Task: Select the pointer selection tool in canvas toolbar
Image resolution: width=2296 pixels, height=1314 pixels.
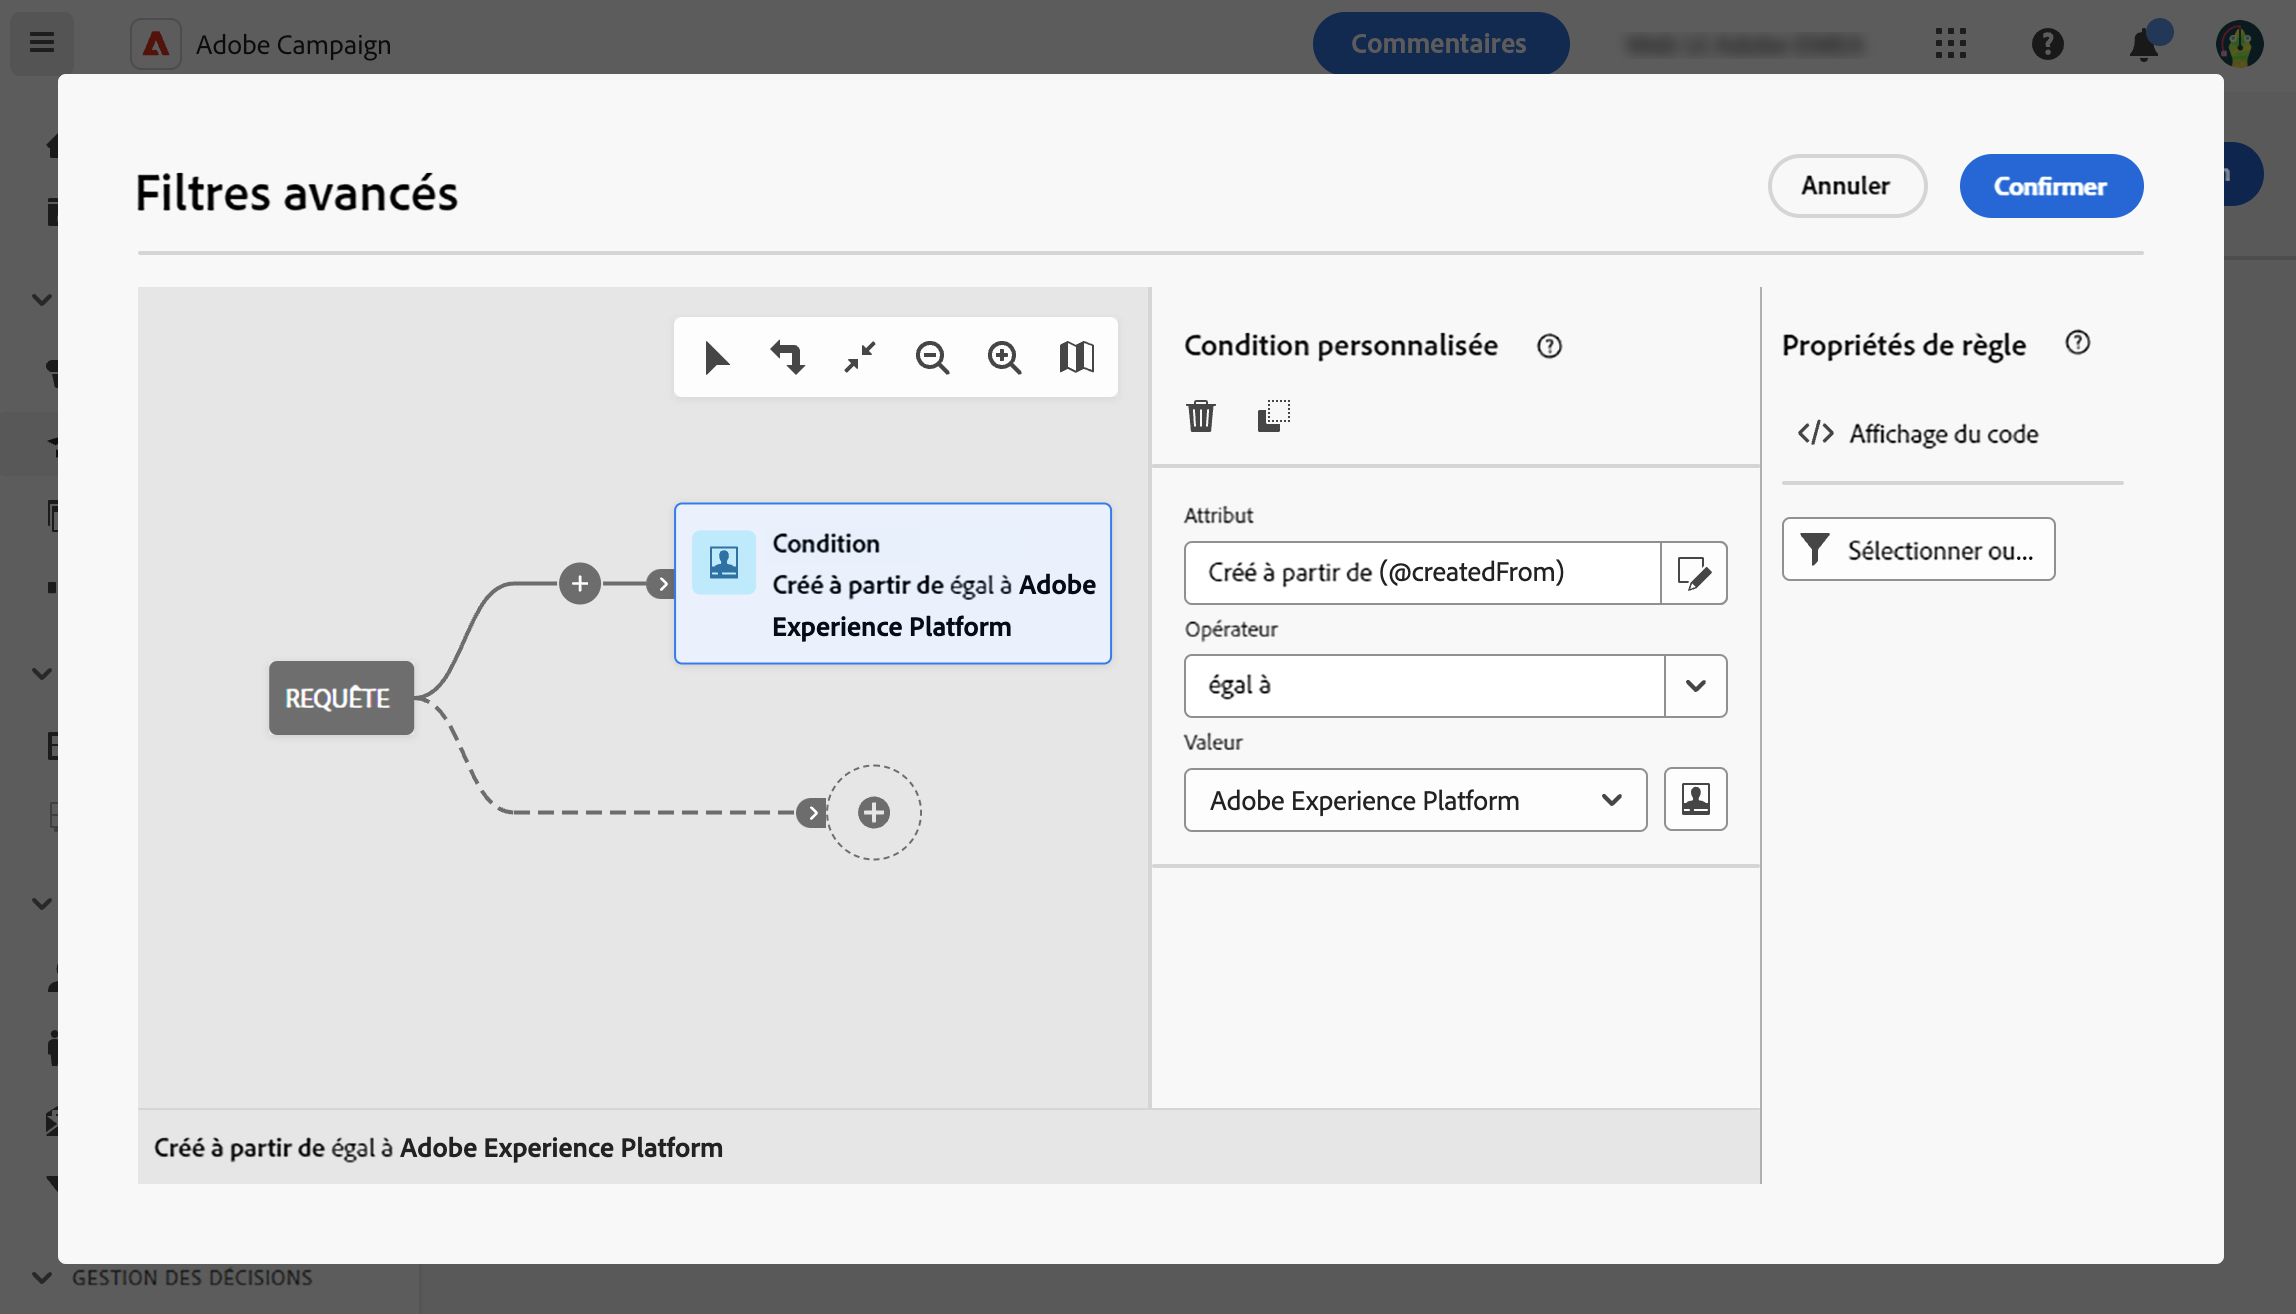Action: [x=716, y=357]
